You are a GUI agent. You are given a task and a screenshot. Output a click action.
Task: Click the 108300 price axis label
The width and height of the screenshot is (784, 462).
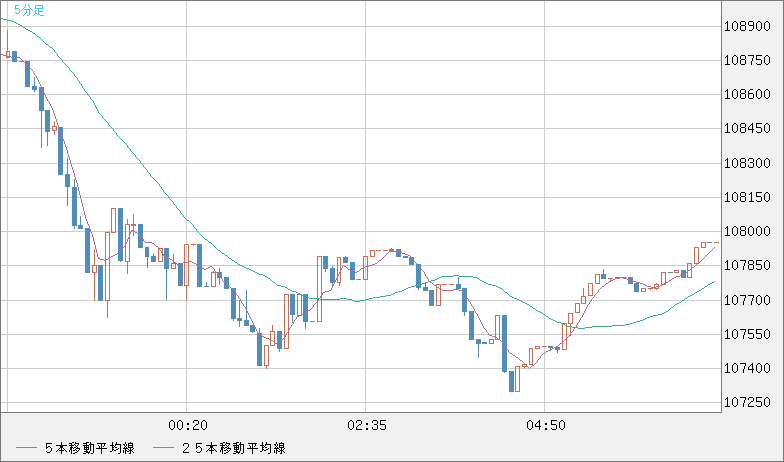coord(747,164)
